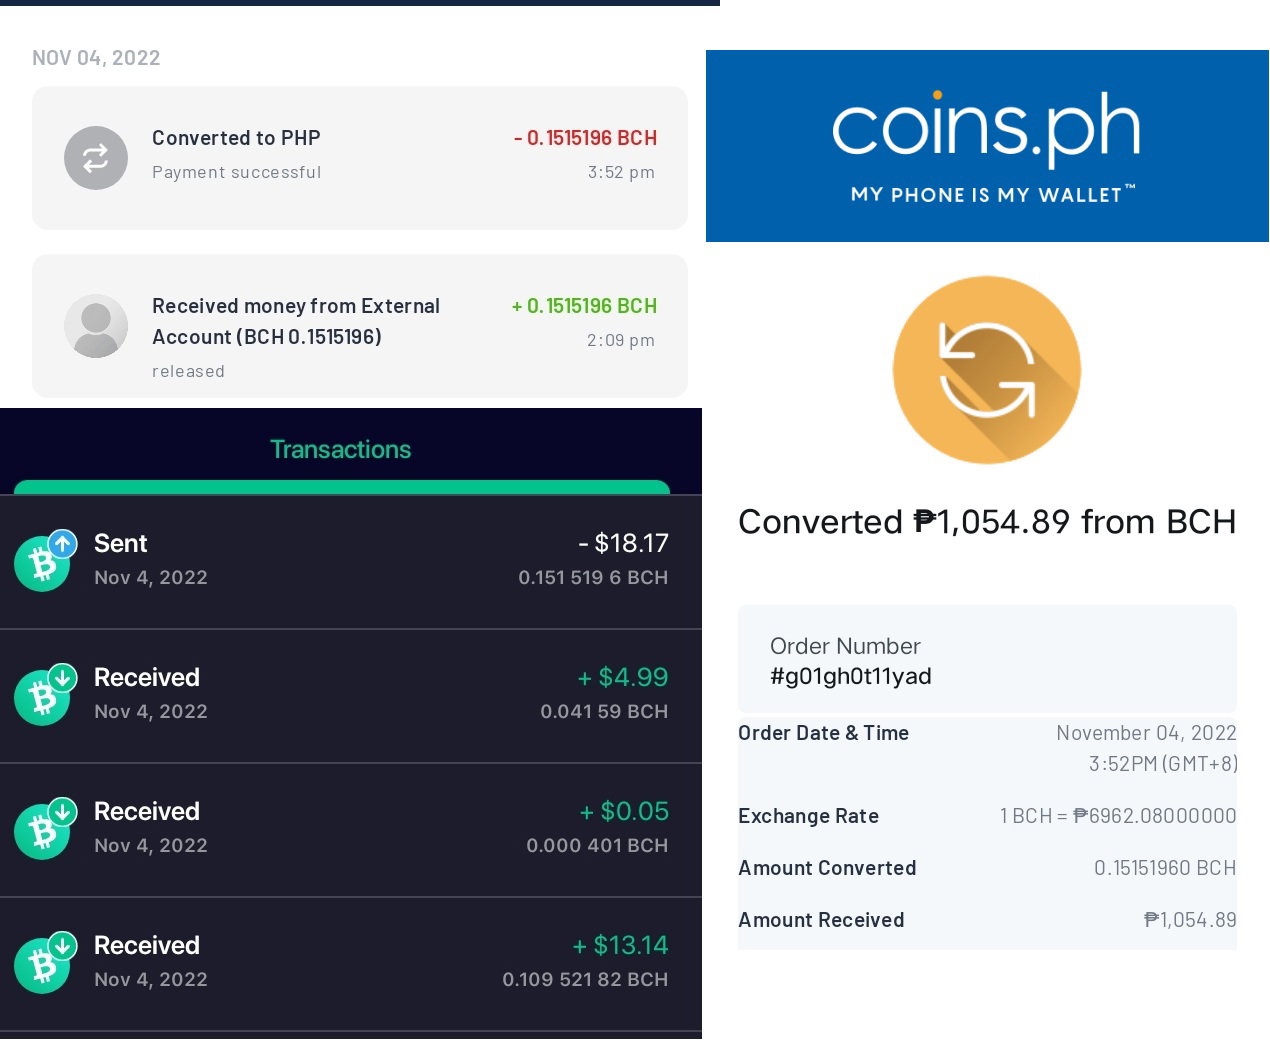Click the gray user avatar icon

[x=96, y=326]
